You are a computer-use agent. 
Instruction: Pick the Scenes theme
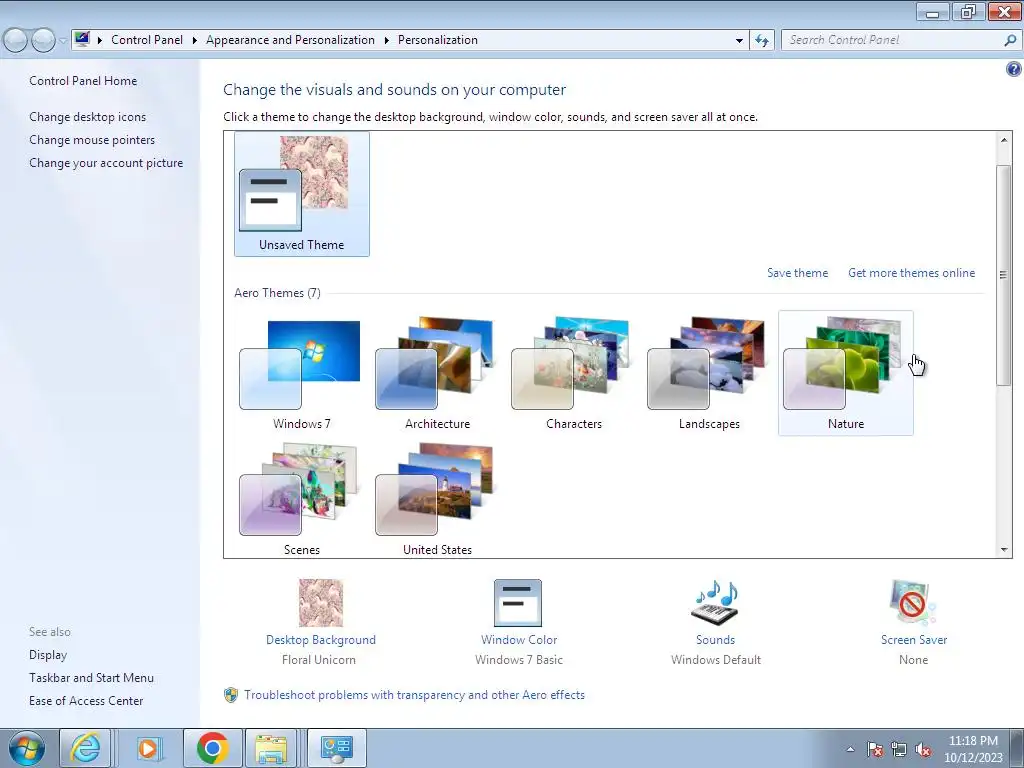point(301,499)
